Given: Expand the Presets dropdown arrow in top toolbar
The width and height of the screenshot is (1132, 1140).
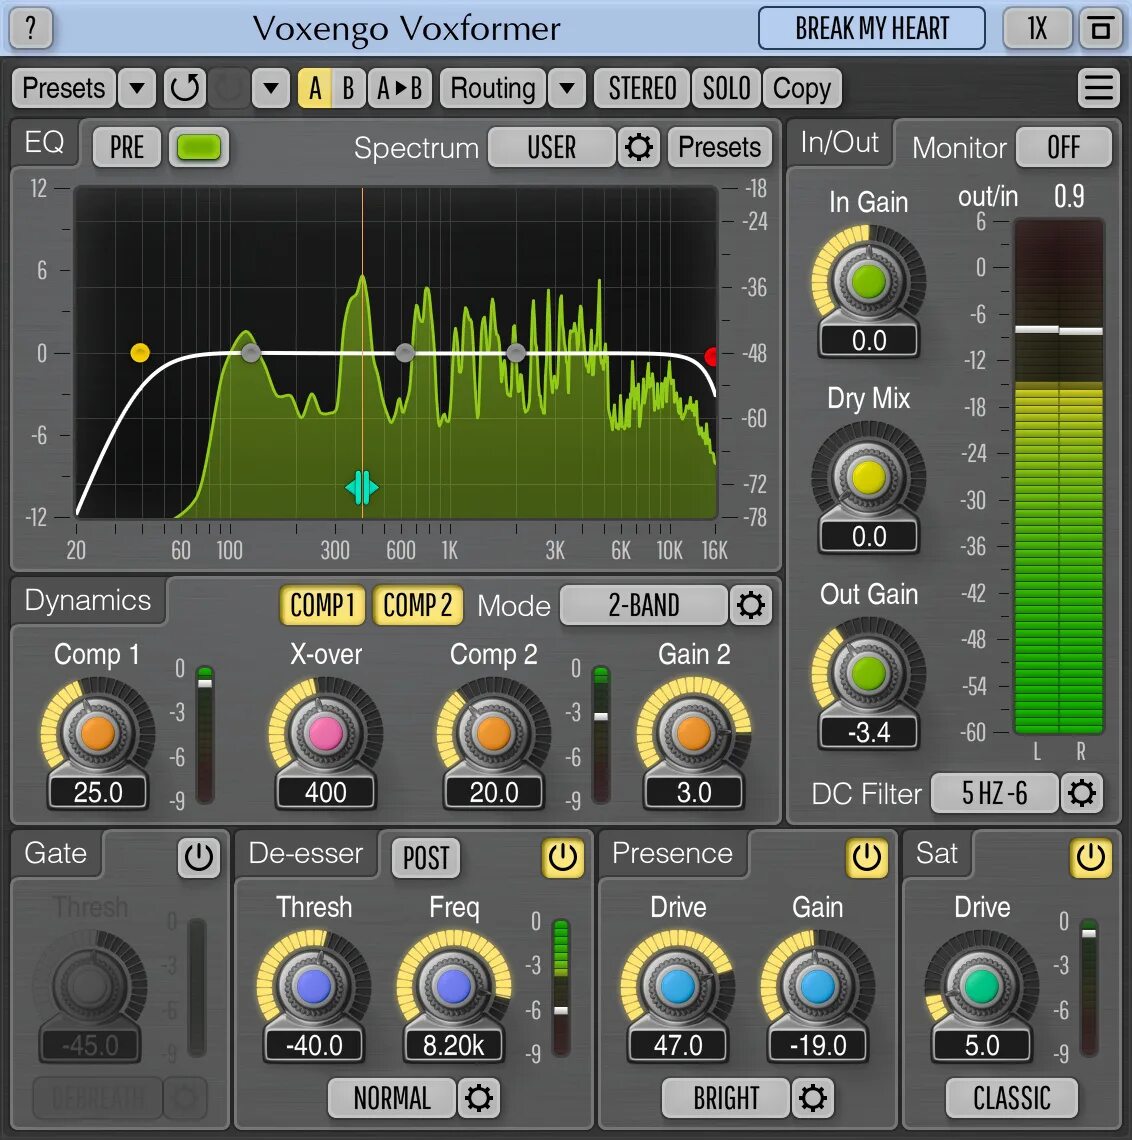Looking at the screenshot, I should coord(137,88).
